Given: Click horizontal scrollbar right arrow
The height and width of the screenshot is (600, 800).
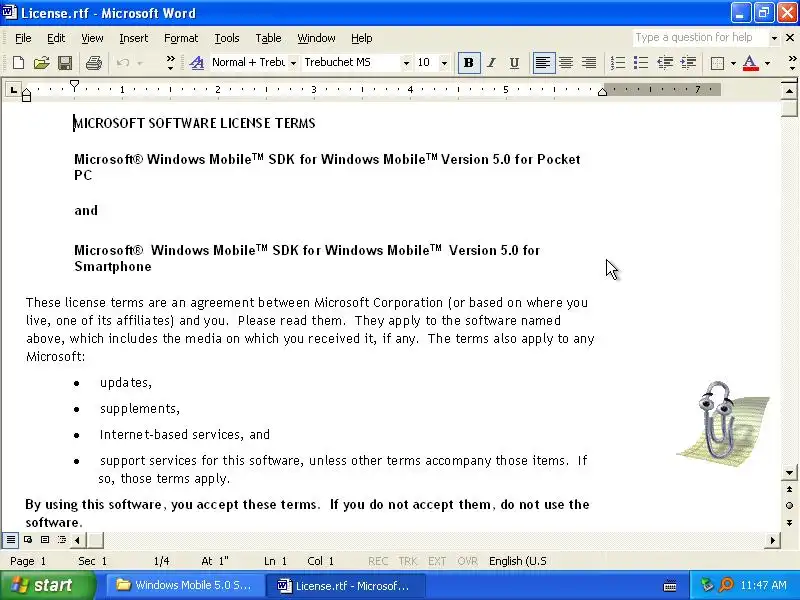Looking at the screenshot, I should [x=772, y=540].
